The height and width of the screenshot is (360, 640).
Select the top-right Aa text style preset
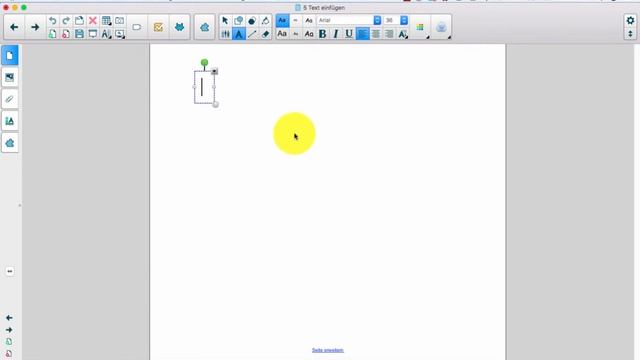coord(309,20)
